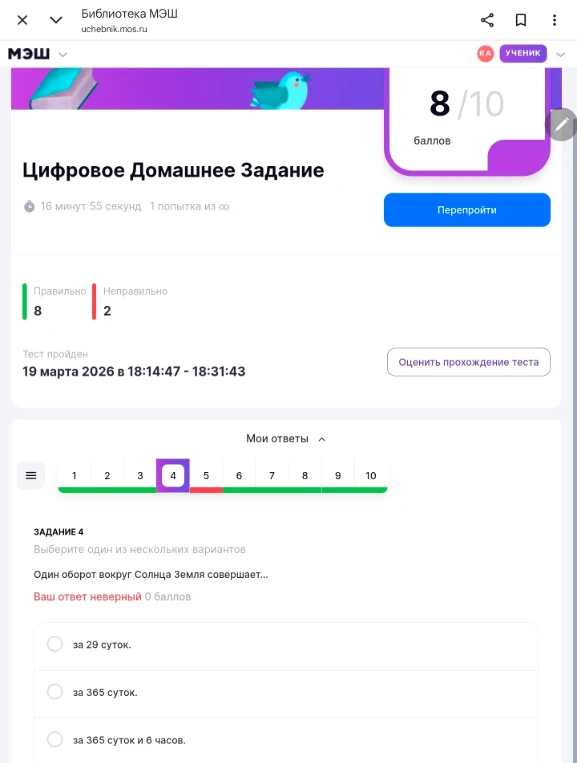The image size is (577, 763).
Task: Open the КА user avatar
Action: 485,54
